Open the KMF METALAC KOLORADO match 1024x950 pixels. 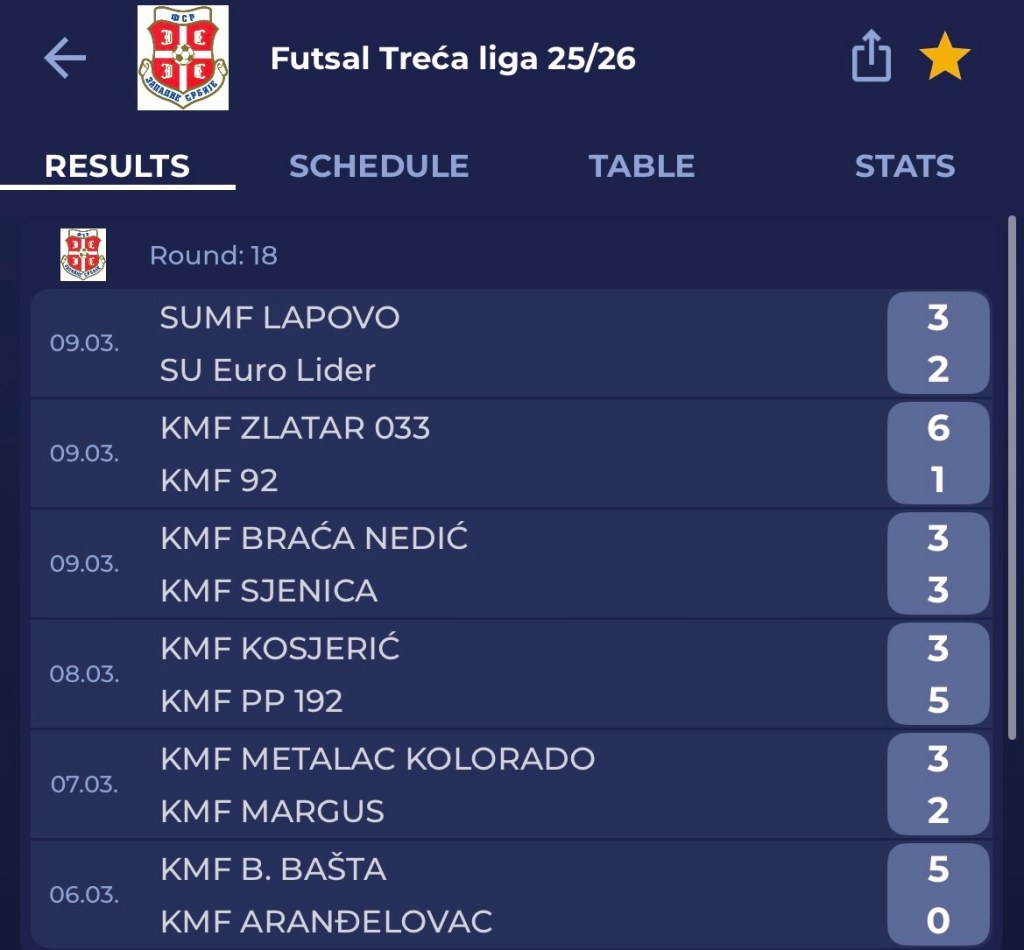tap(450, 784)
